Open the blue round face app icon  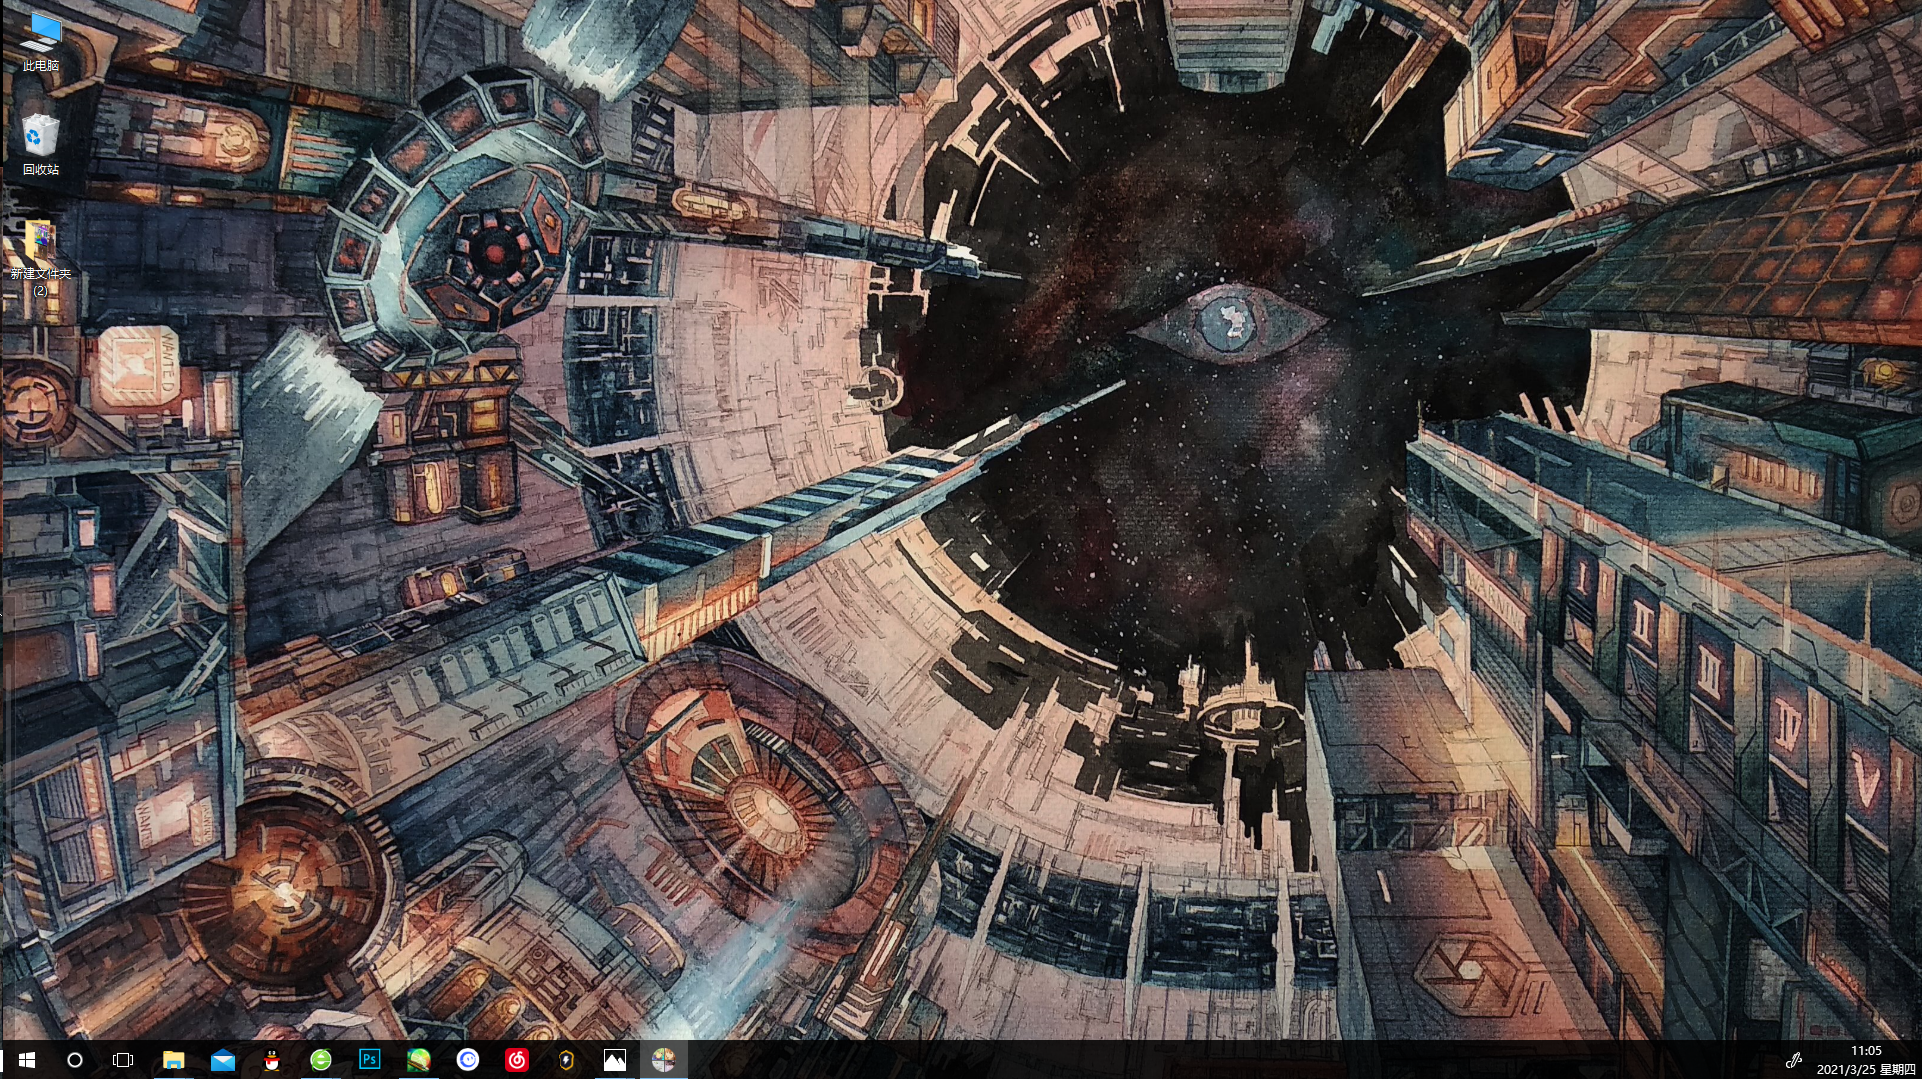tap(467, 1060)
